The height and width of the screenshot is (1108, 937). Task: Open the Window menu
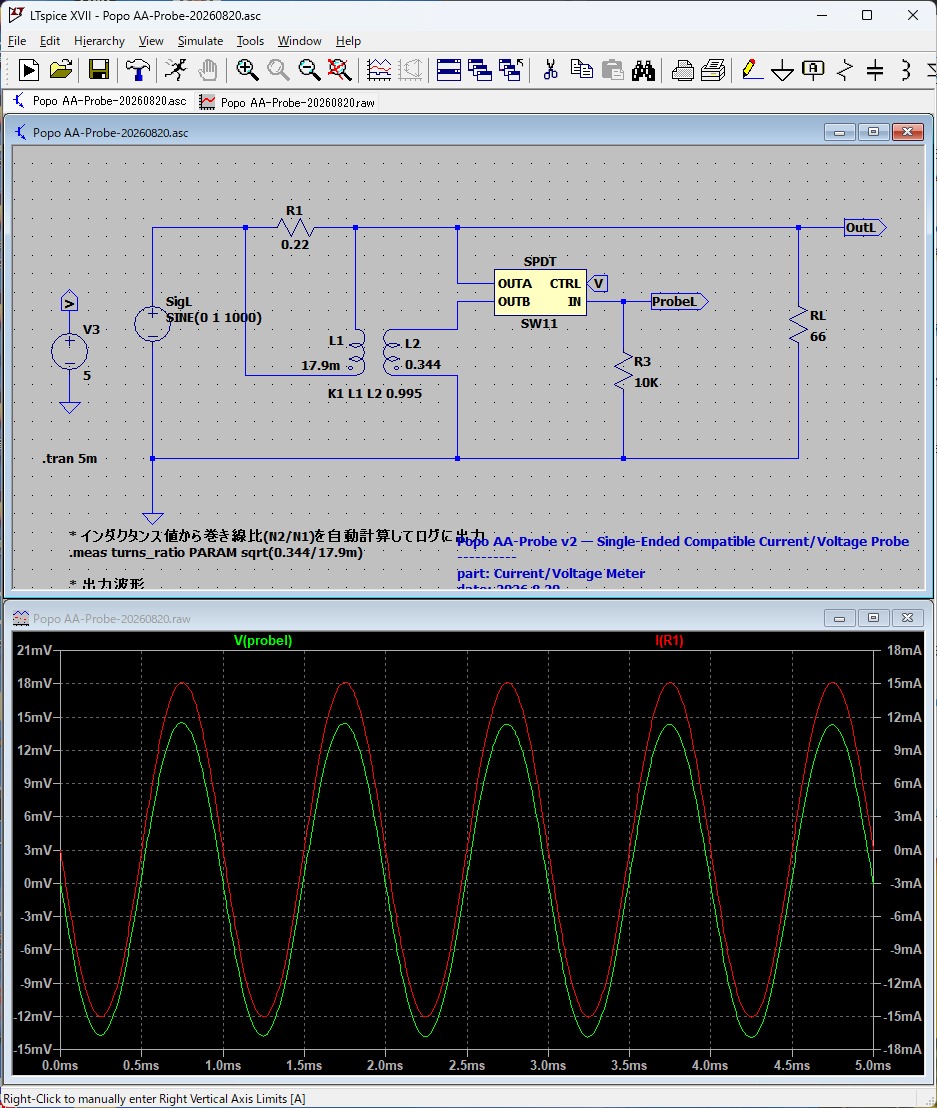pos(300,41)
